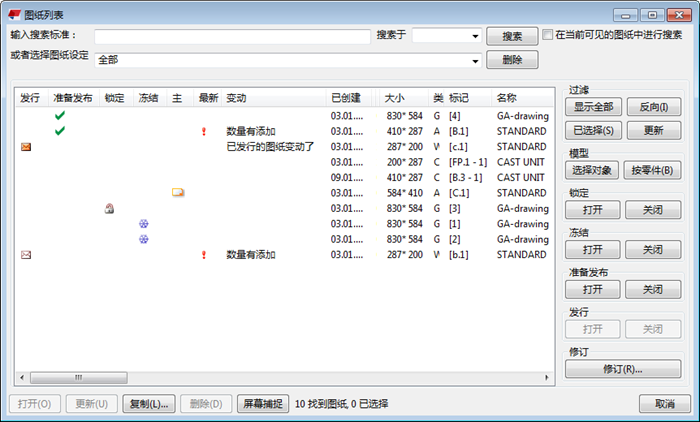
Task: Click the right arrow of horizontal scrollbar
Action: tap(547, 378)
